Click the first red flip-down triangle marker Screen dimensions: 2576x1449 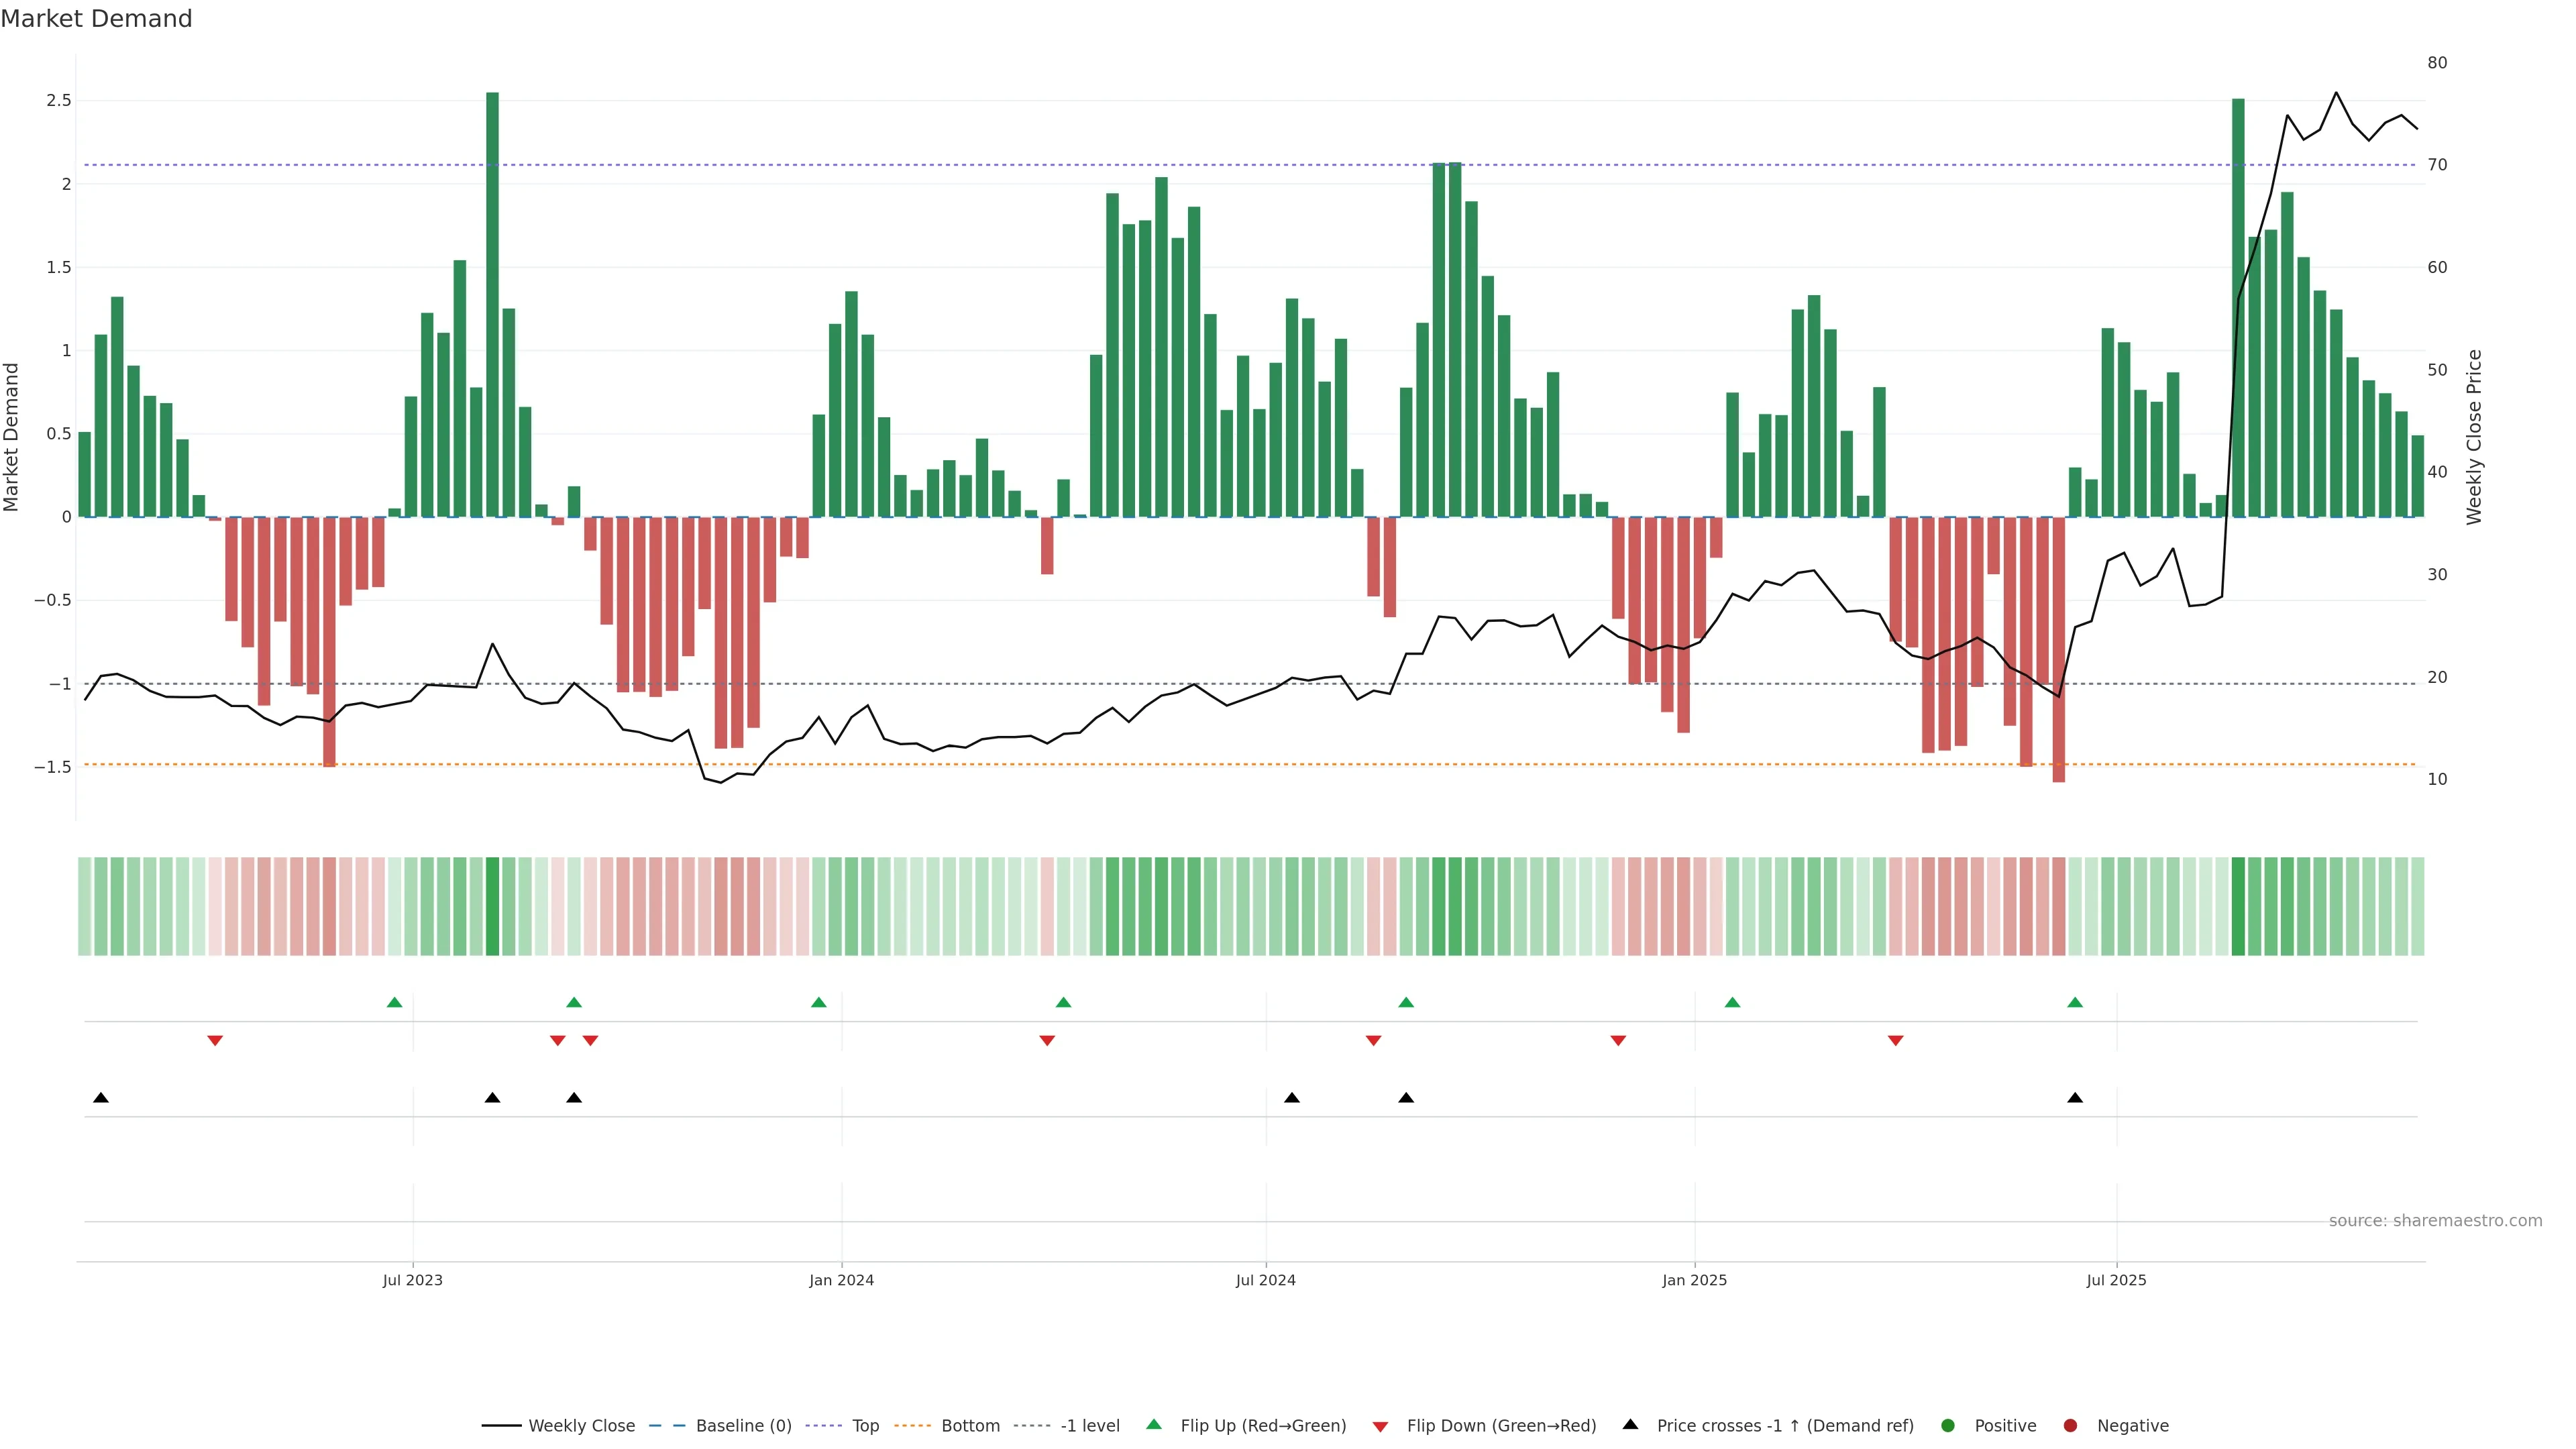pyautogui.click(x=215, y=1041)
